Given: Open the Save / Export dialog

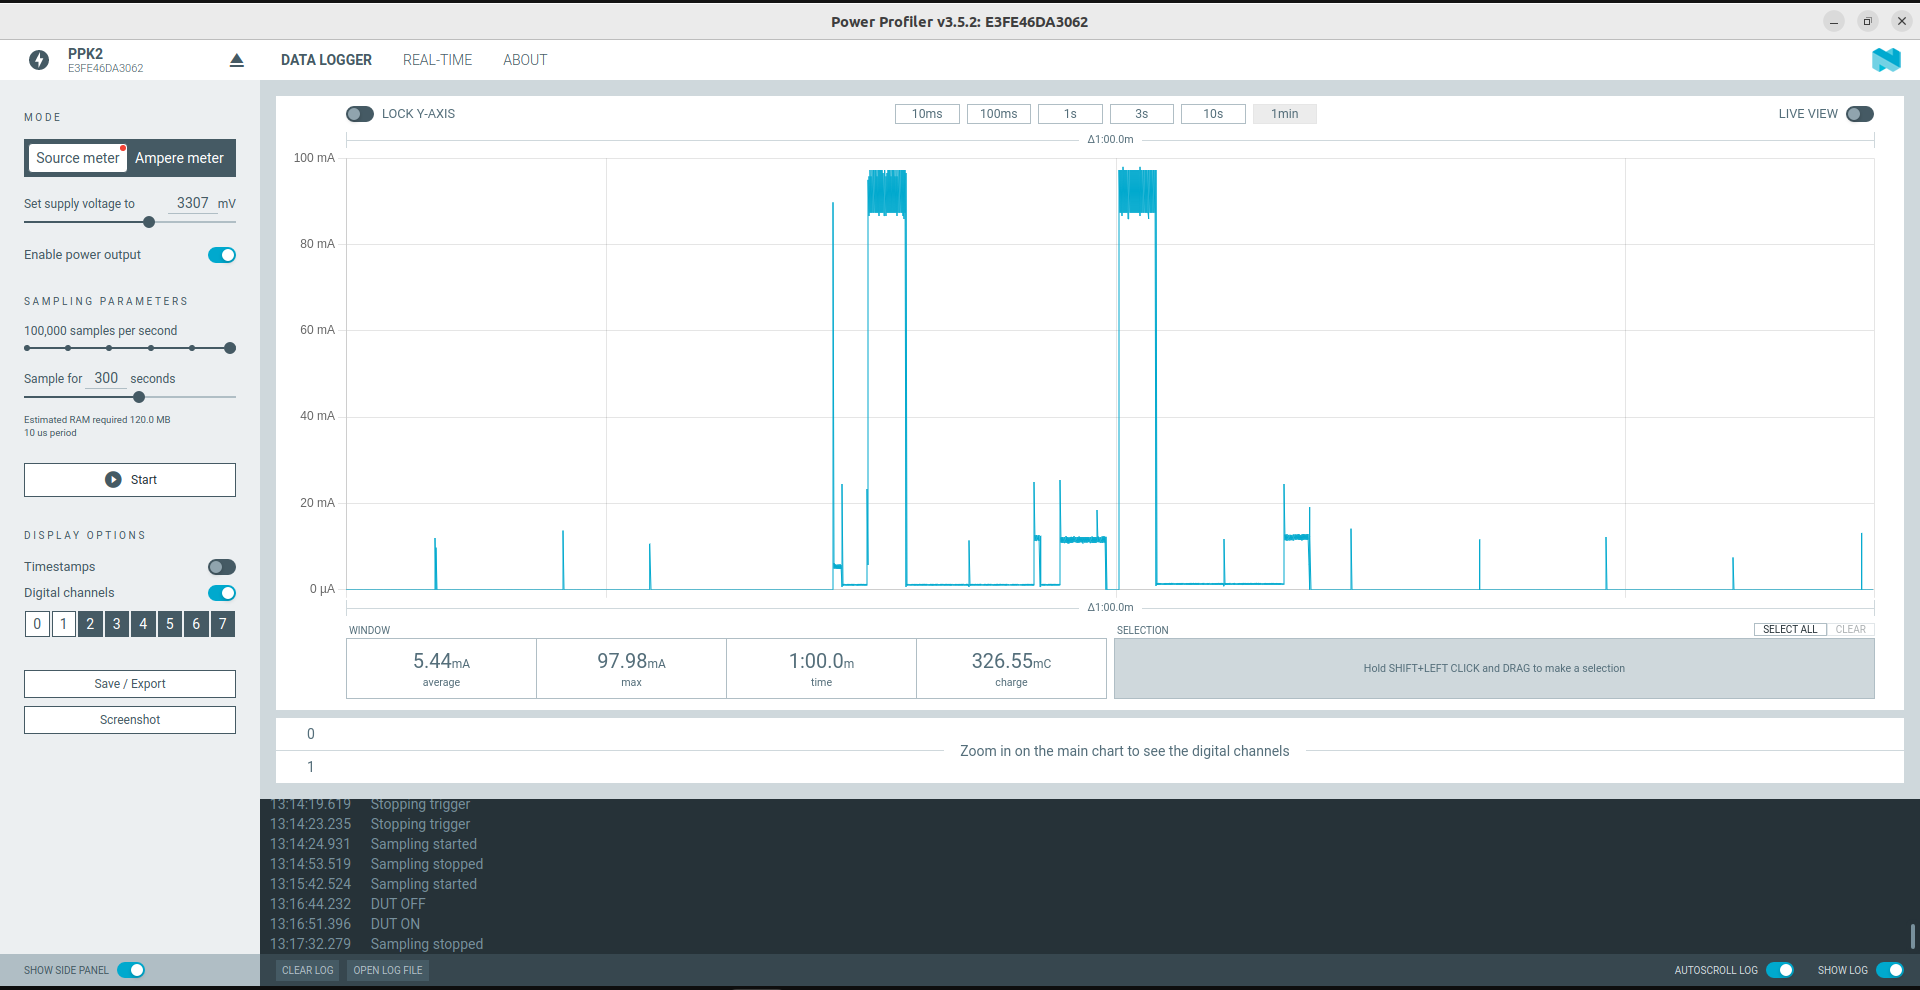Looking at the screenshot, I should (x=129, y=684).
